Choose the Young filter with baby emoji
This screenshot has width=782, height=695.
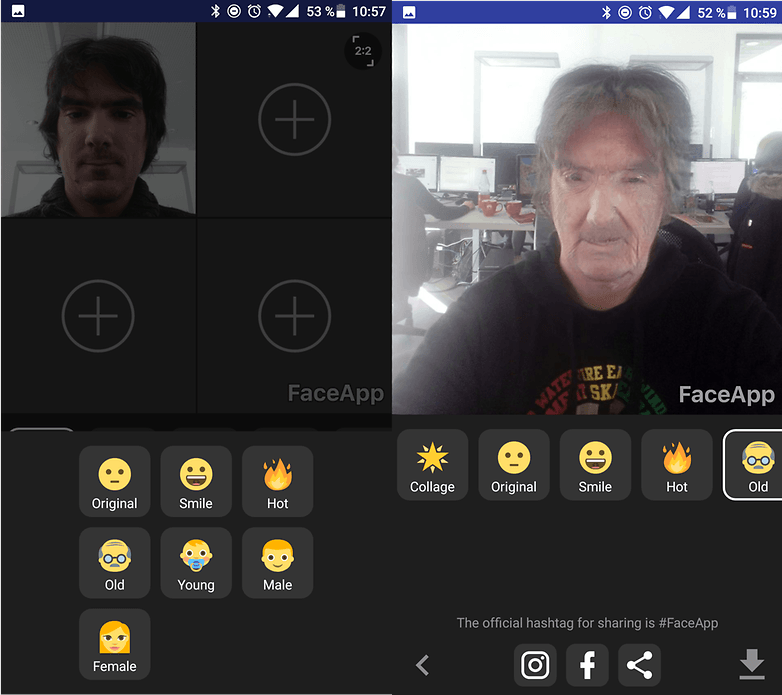pos(196,563)
